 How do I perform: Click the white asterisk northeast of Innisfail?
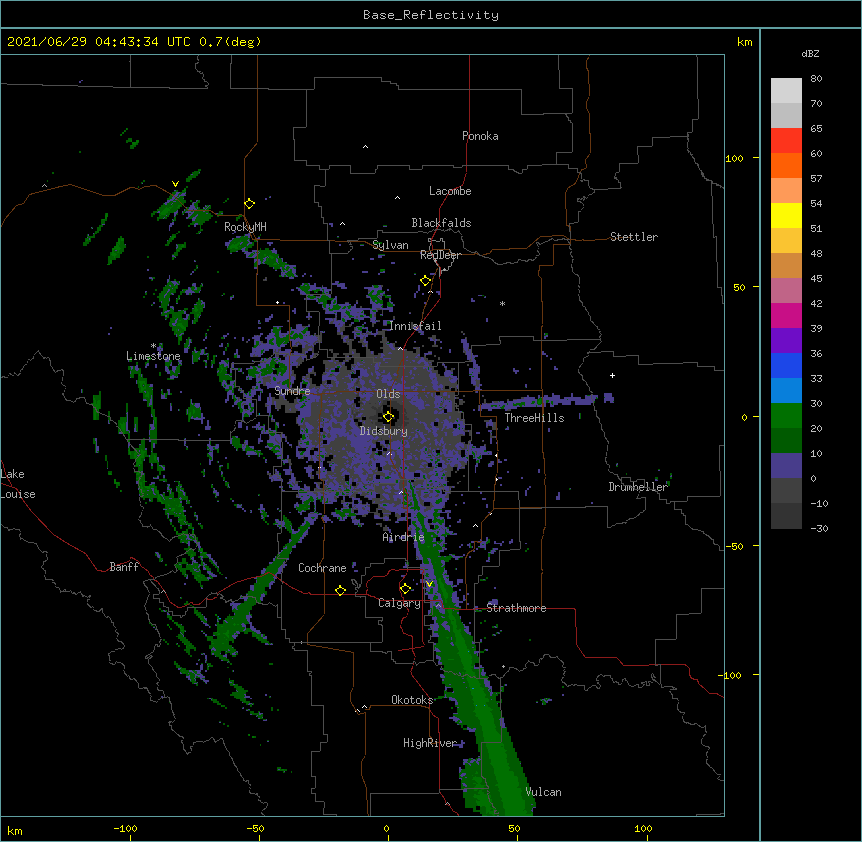coord(502,303)
